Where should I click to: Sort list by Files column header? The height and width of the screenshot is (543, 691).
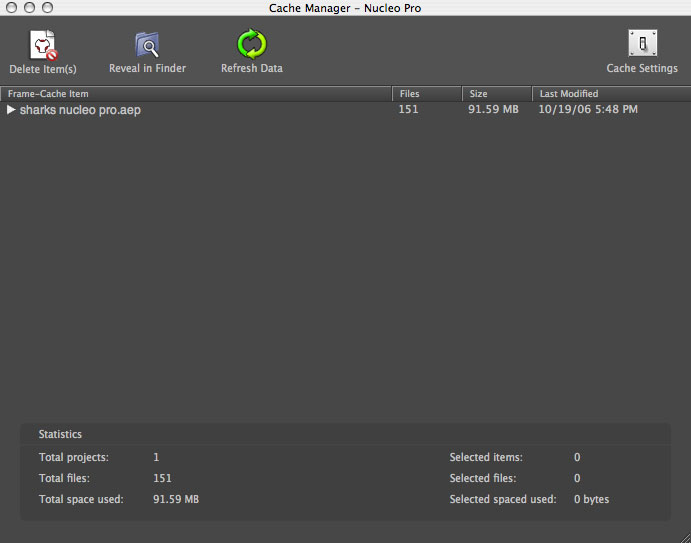point(427,94)
